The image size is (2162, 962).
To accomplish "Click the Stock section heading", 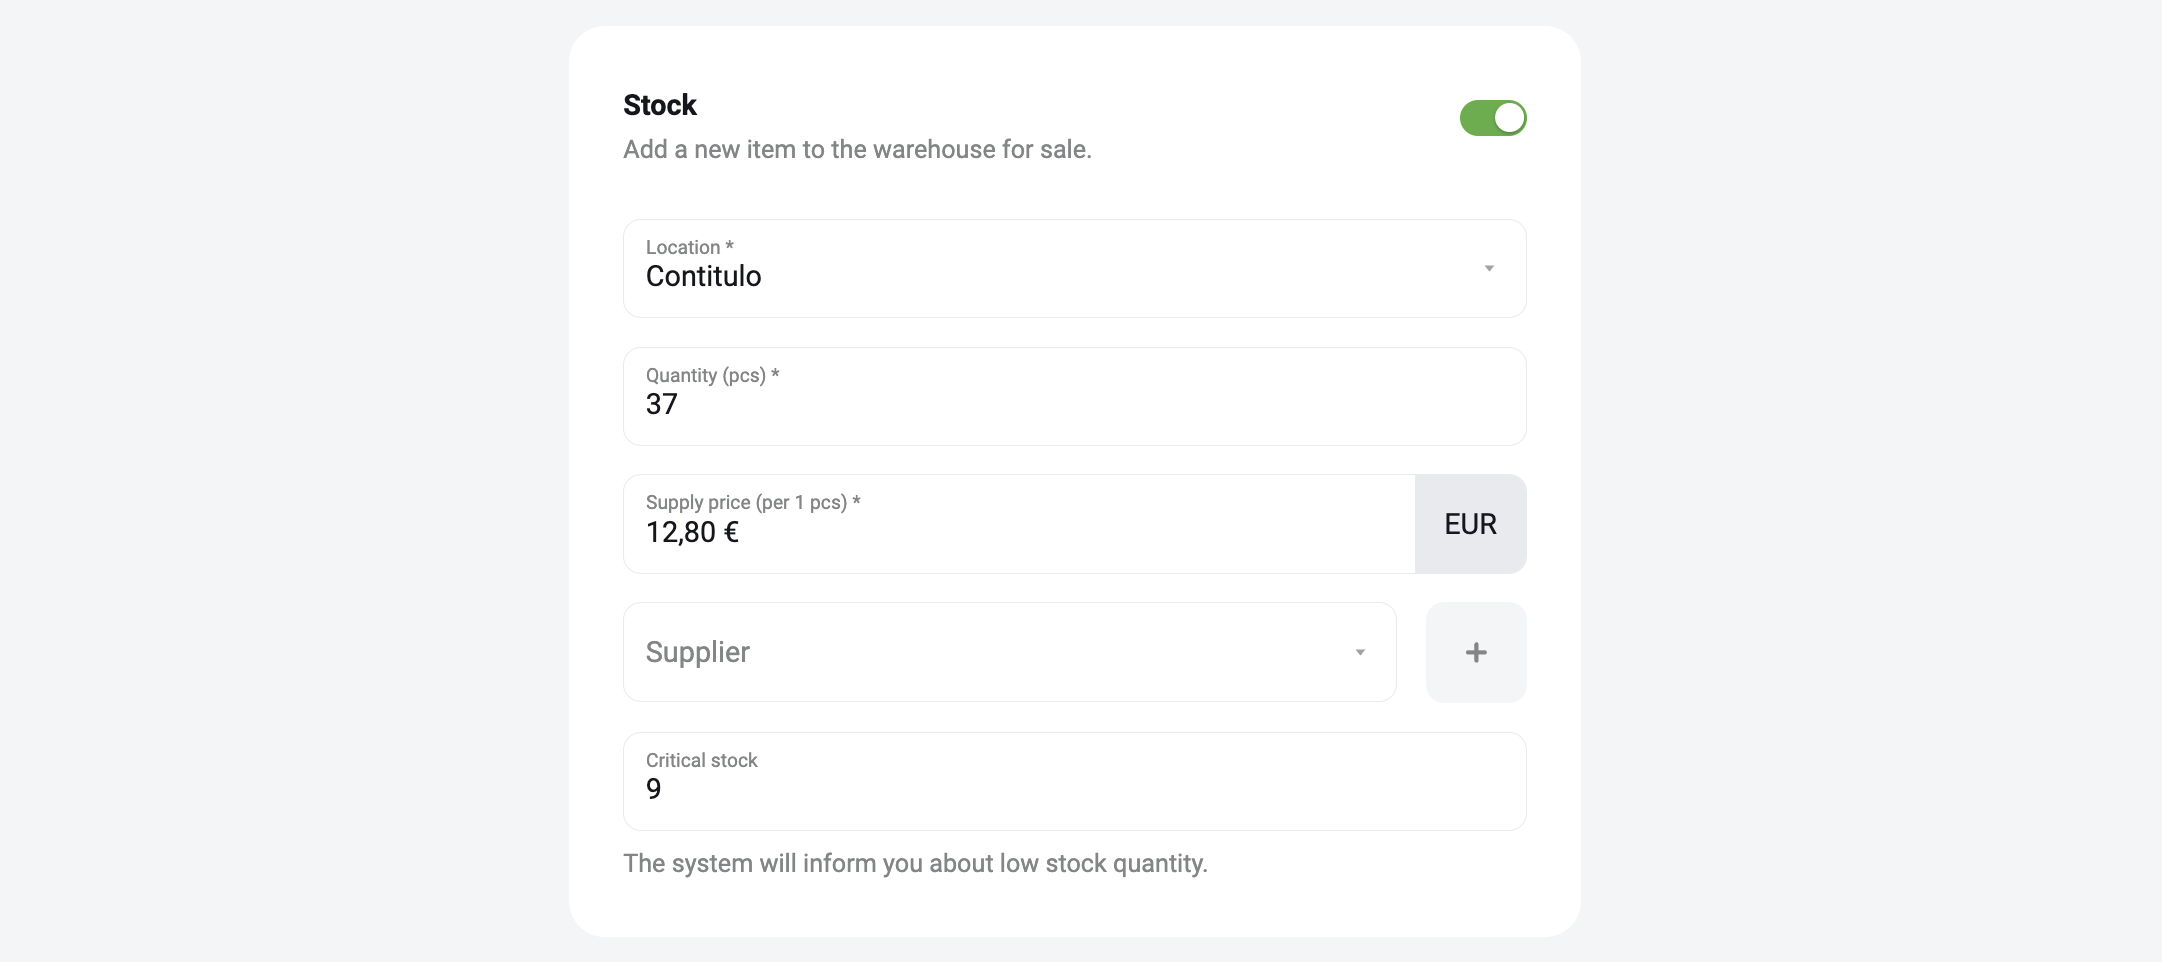I will pyautogui.click(x=660, y=105).
